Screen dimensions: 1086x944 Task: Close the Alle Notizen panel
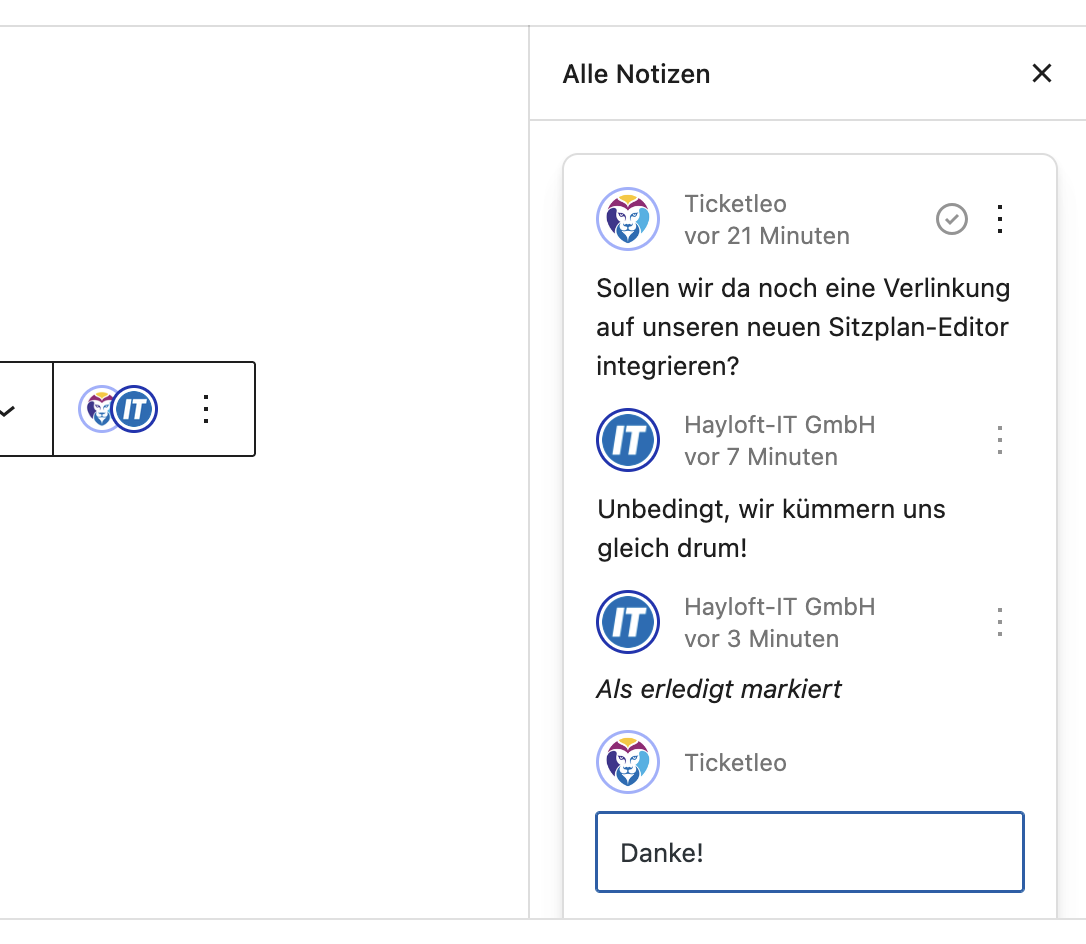(1042, 73)
